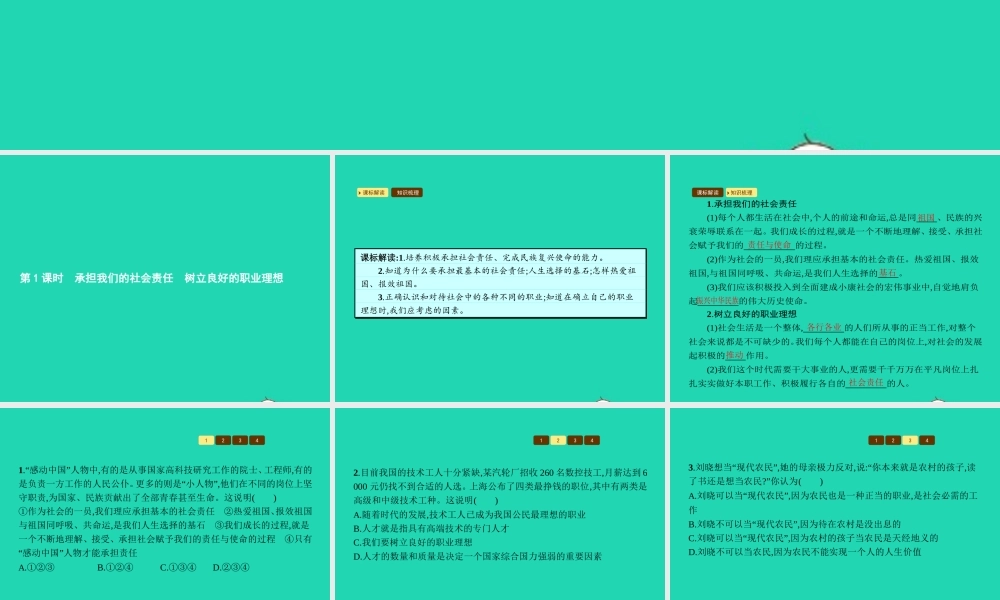This screenshot has width=1000, height=600.
Task: Click page button 3 on the 技术工人 question slide
Action: [575, 440]
